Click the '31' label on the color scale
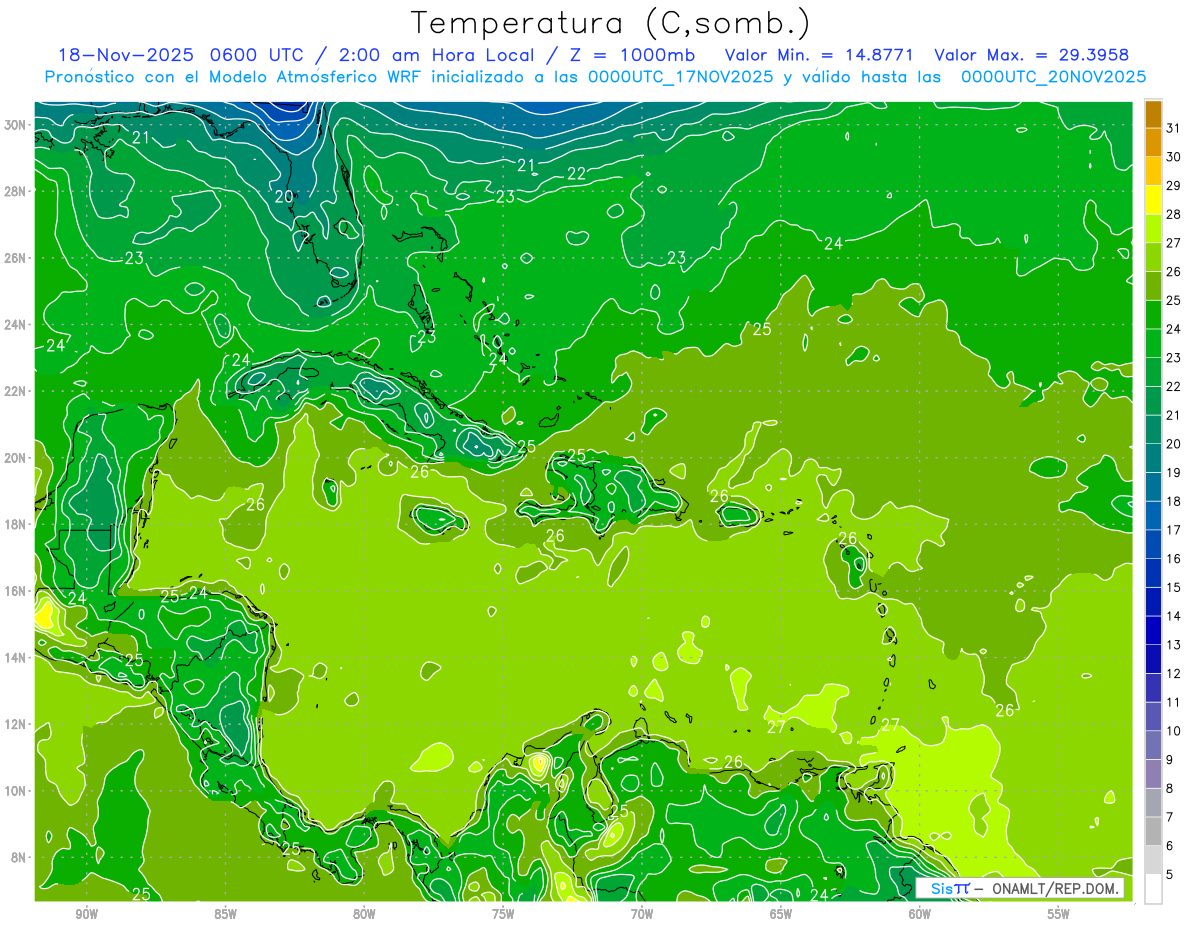The height and width of the screenshot is (927, 1200). coord(1173,128)
